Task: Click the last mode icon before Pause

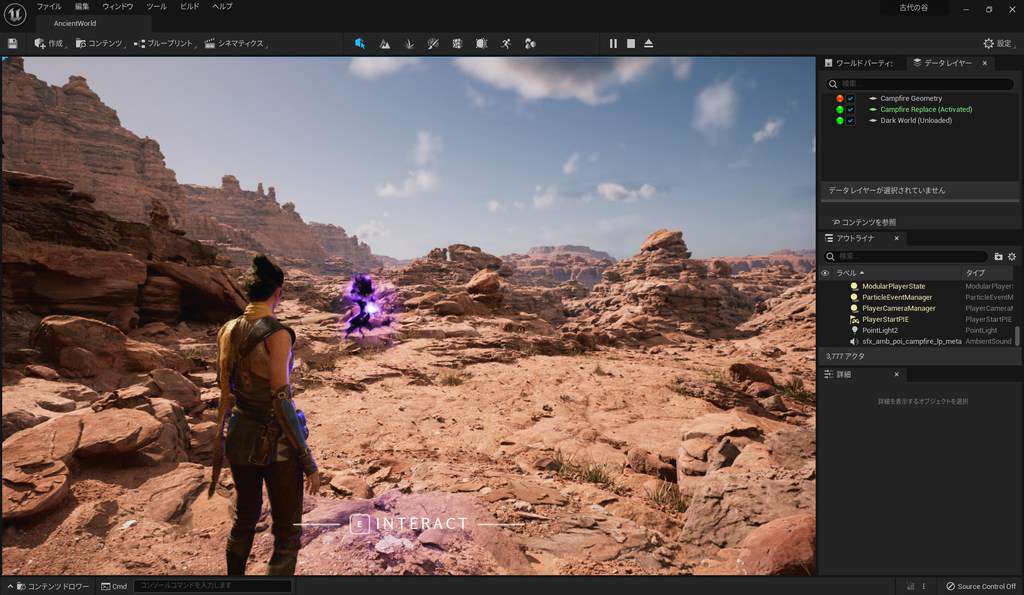Action: pos(530,44)
